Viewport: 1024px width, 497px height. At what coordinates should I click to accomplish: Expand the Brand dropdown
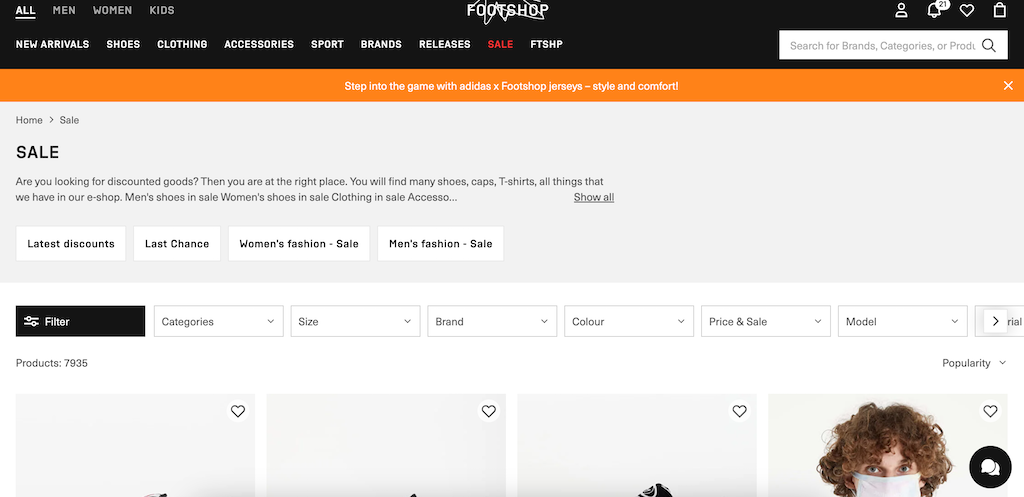pyautogui.click(x=492, y=321)
